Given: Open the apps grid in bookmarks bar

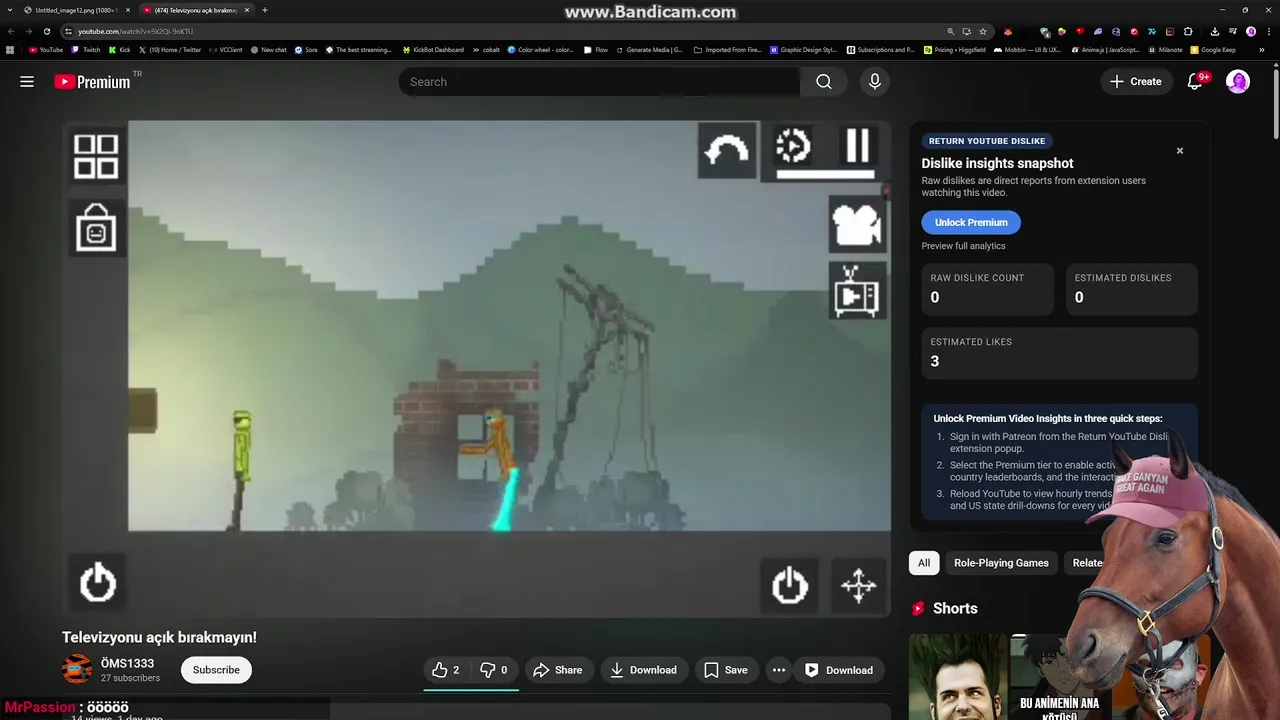Looking at the screenshot, I should (10, 49).
